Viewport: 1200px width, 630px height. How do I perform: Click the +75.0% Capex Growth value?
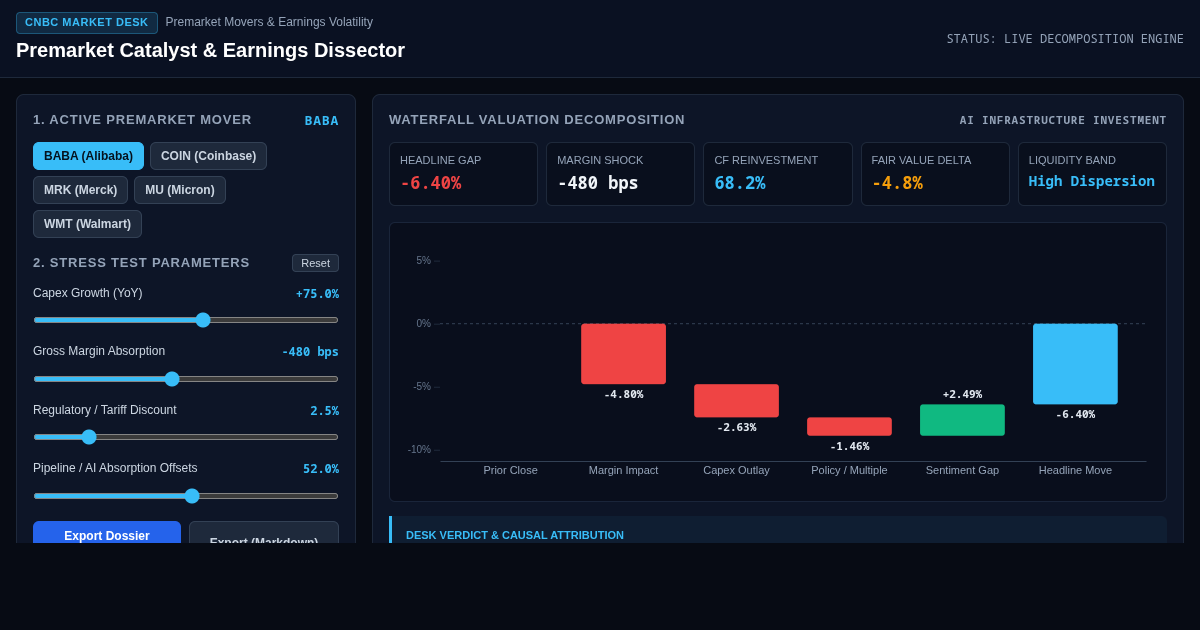point(317,294)
